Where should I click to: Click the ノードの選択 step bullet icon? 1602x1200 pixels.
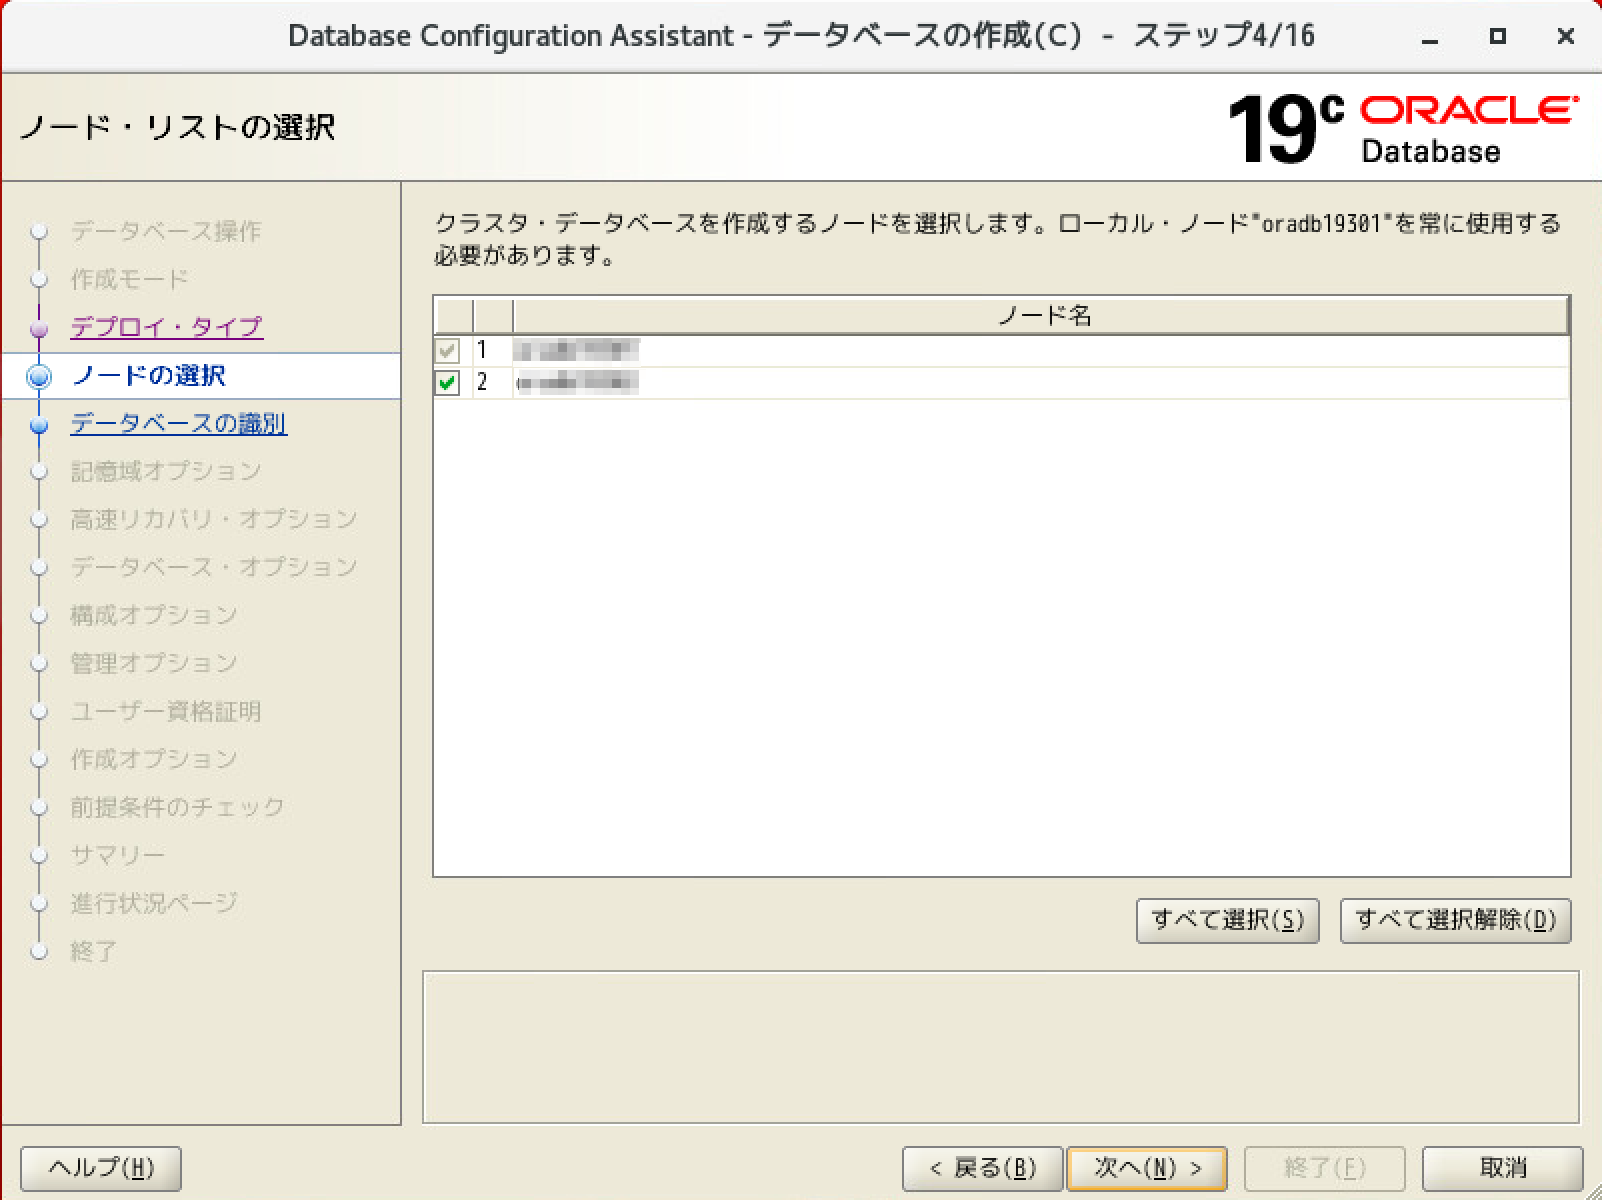[x=40, y=376]
